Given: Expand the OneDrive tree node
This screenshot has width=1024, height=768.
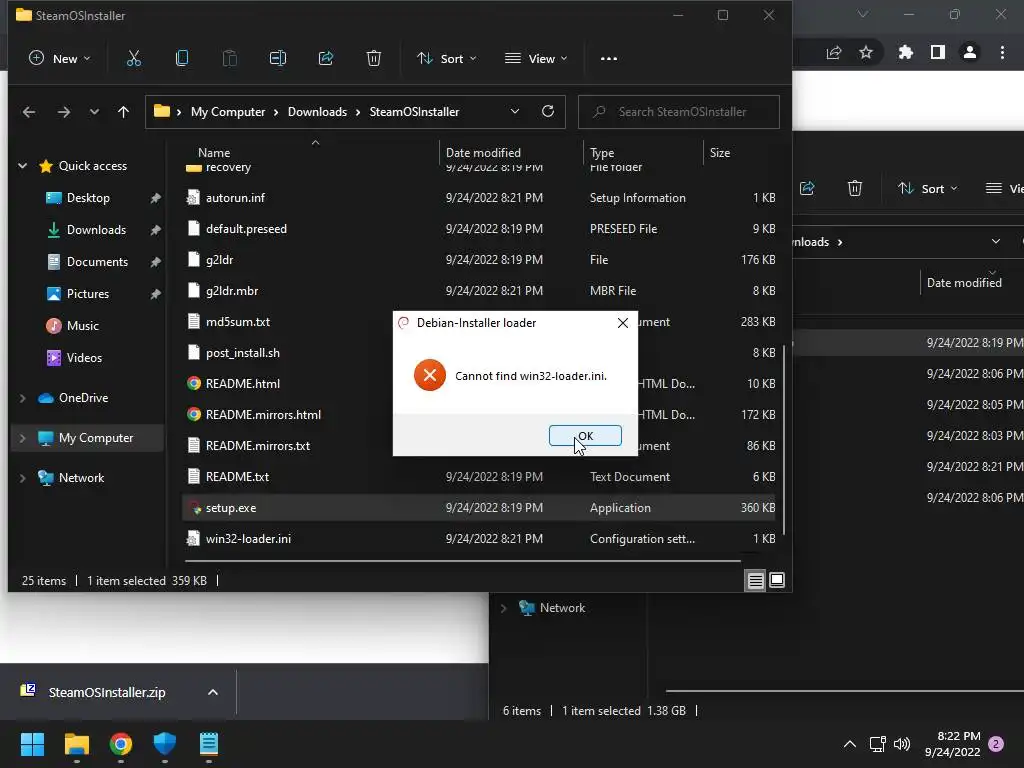Looking at the screenshot, I should coord(22,398).
